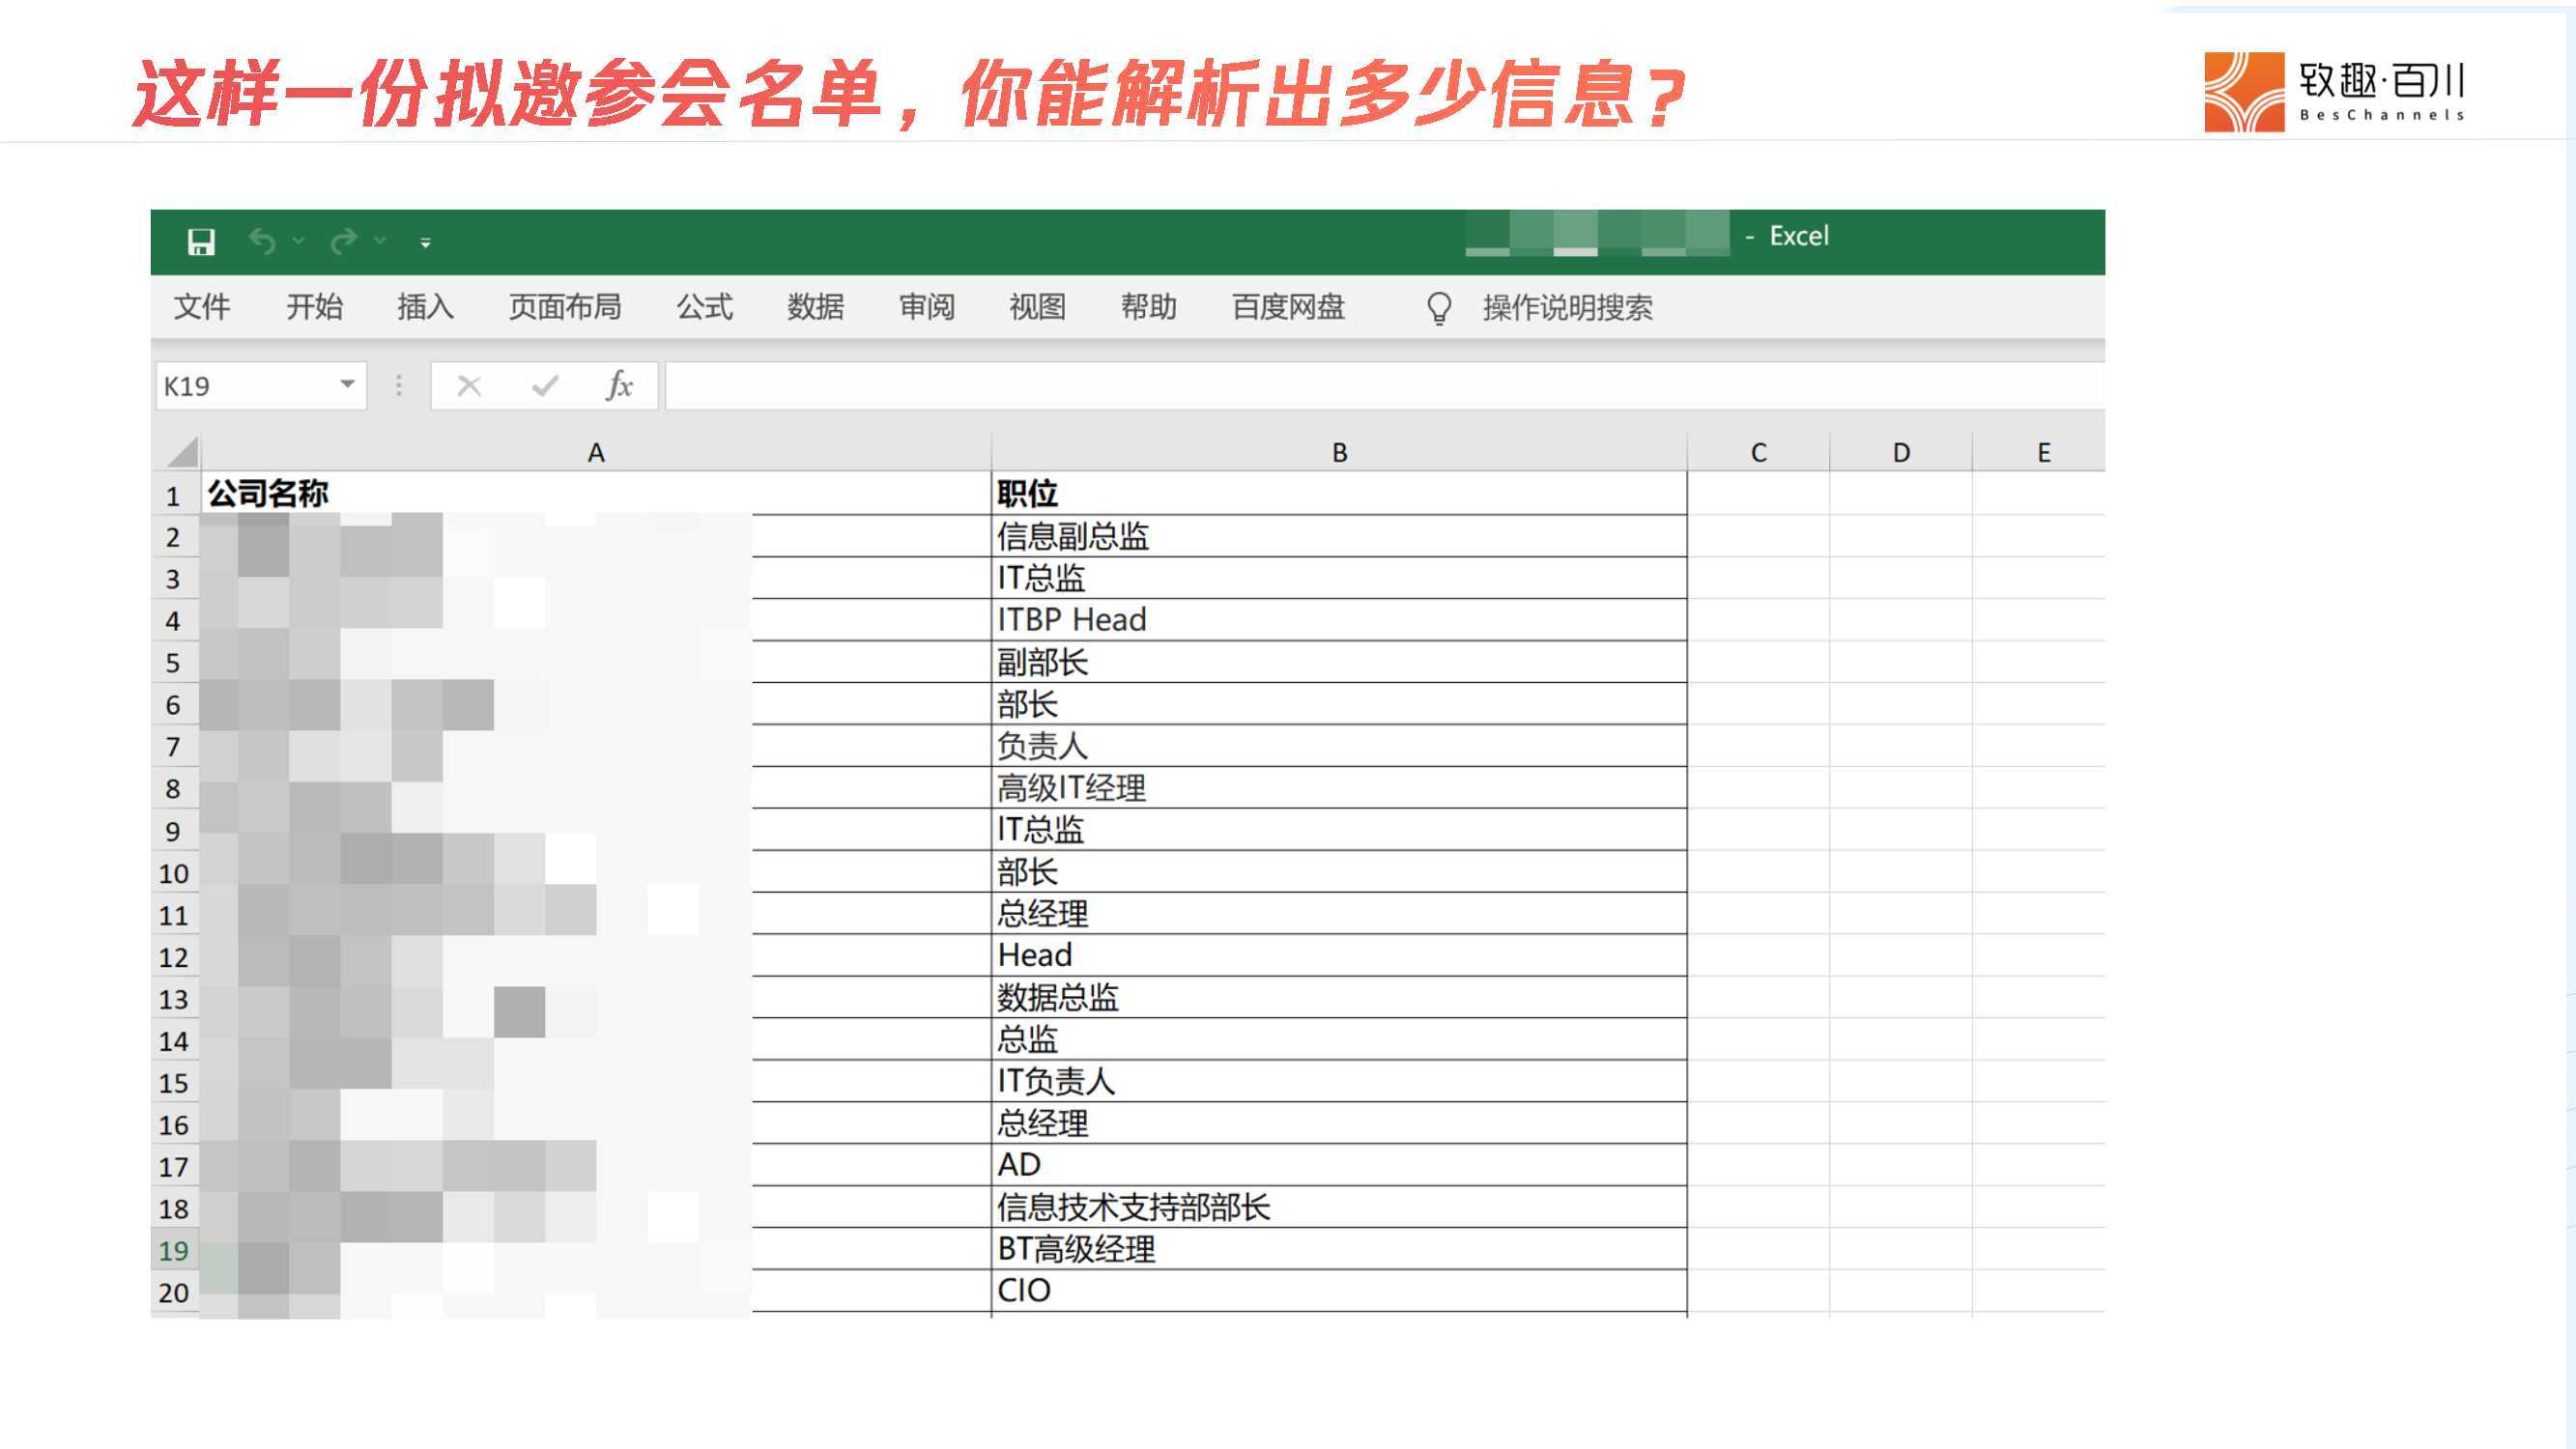
Task: Click inside the formula bar
Action: tap(1385, 386)
